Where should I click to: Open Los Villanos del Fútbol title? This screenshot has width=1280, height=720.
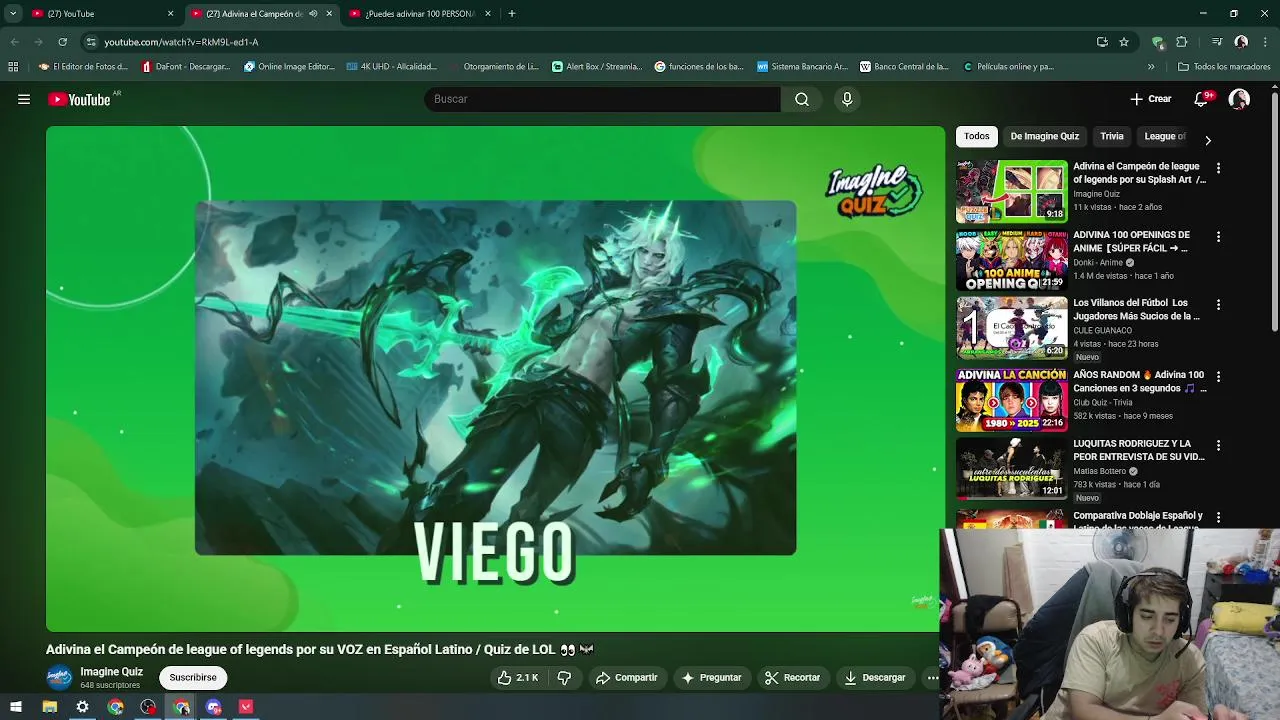(1136, 309)
